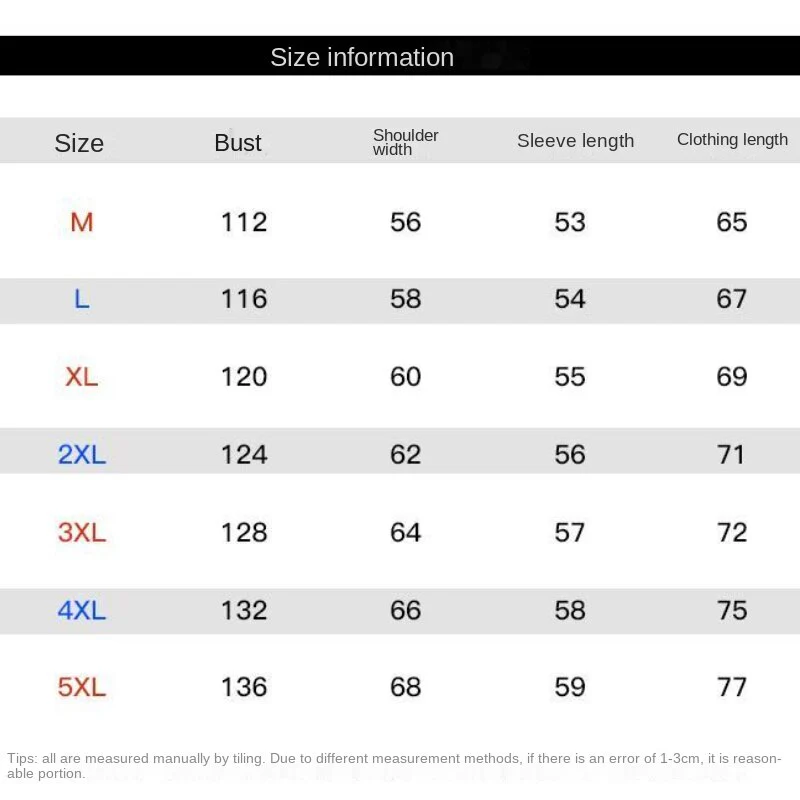Click the Size information title banner
Image resolution: width=800 pixels, height=800 pixels.
click(x=400, y=56)
